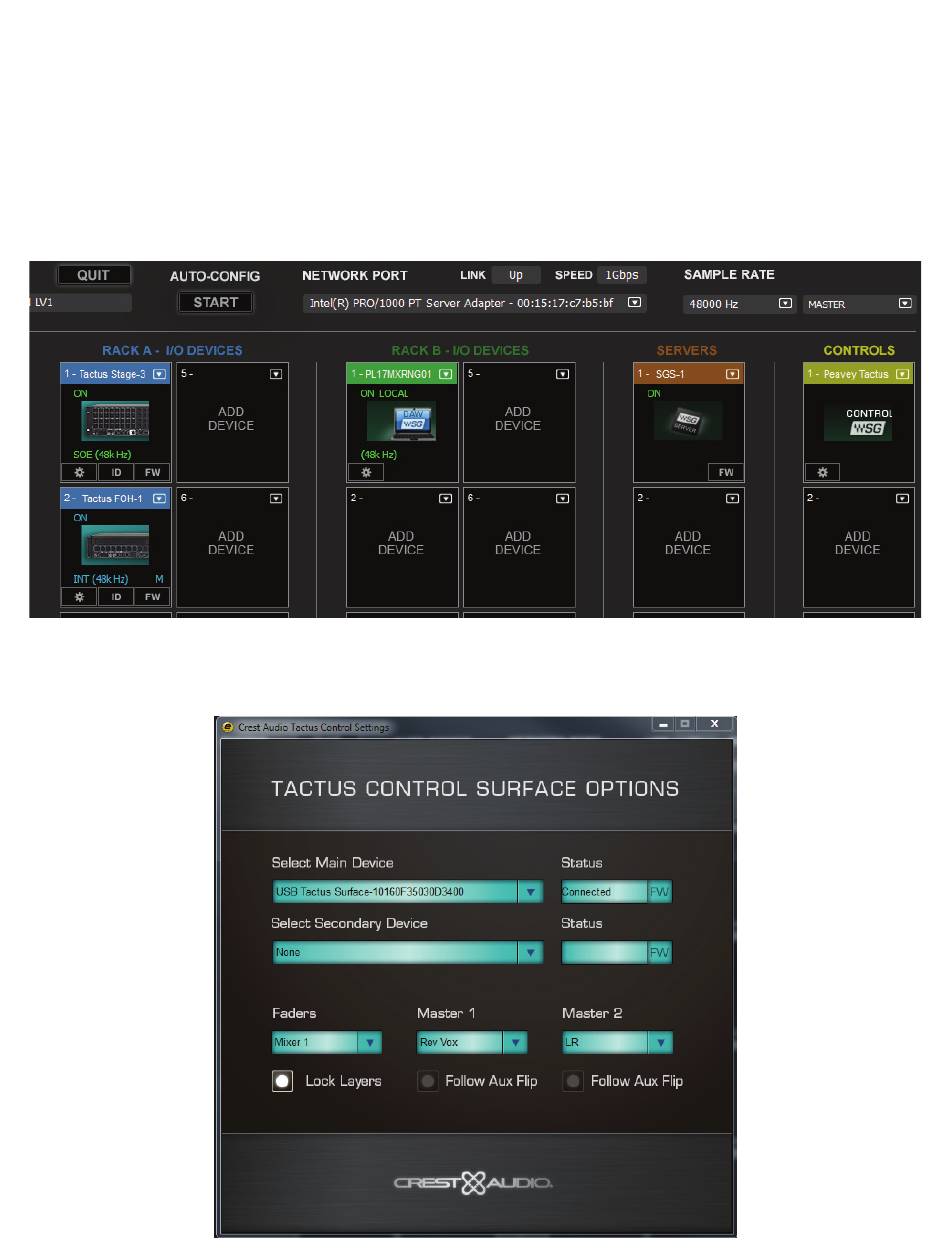Screen dimensions: 950x1248
Task: Open Faders Mixer 1 dropdown
Action: tap(370, 1043)
